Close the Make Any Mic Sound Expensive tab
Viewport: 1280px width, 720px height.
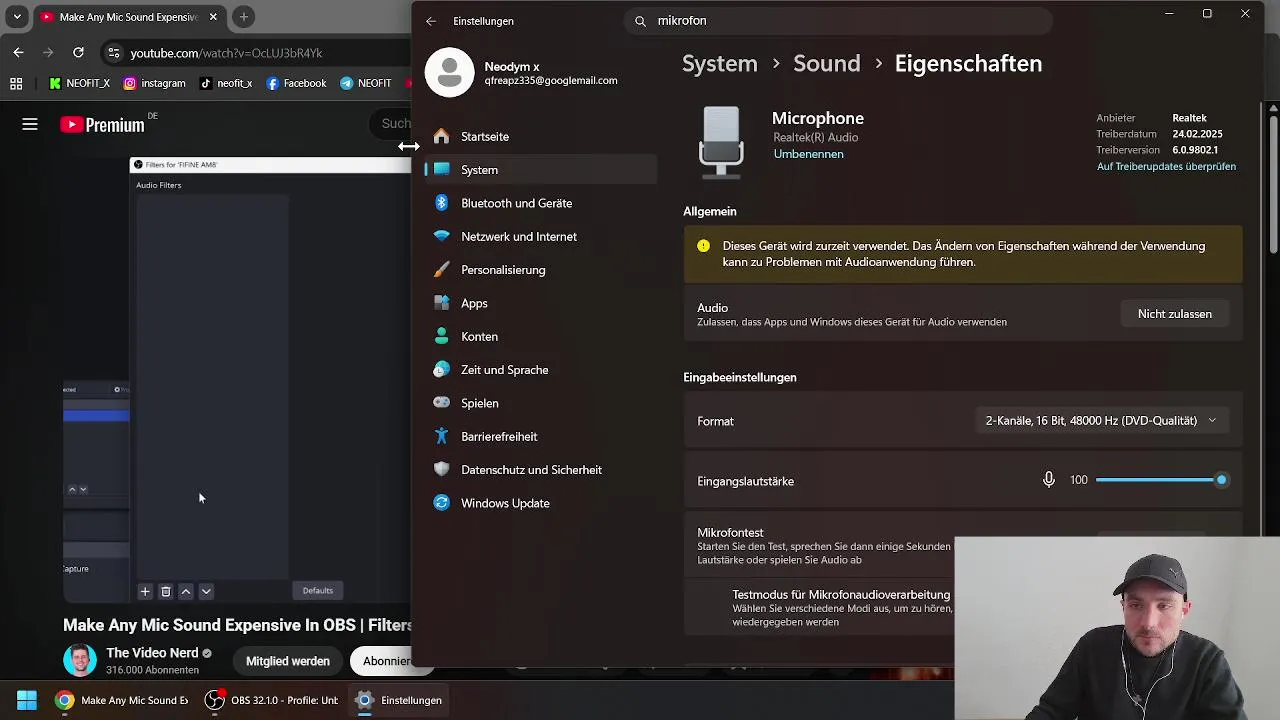pyautogui.click(x=213, y=17)
